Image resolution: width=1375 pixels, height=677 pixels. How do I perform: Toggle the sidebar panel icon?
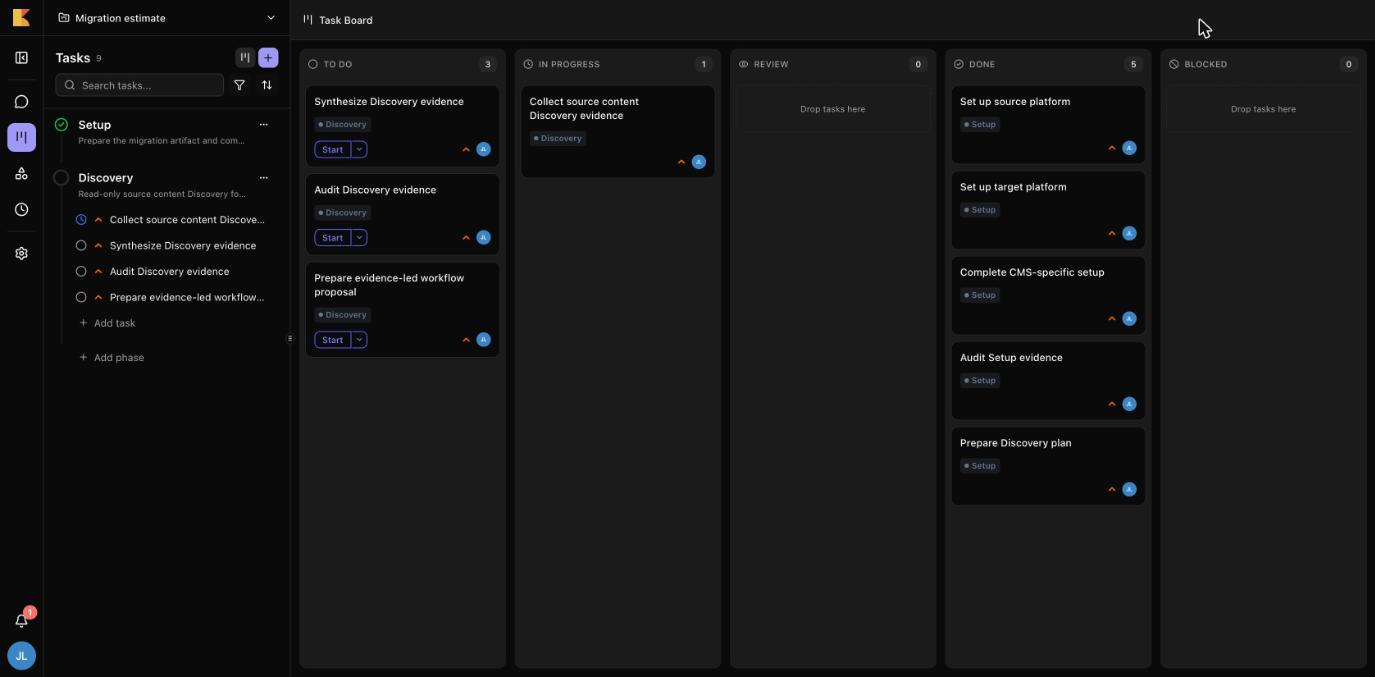point(21,58)
